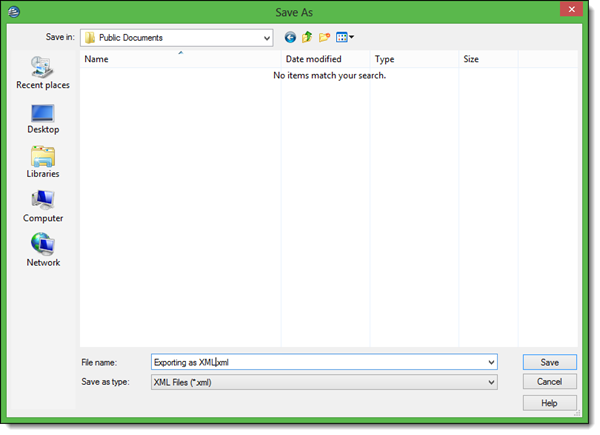Open Recent places in sidebar
This screenshot has width=600, height=435.
(x=43, y=73)
